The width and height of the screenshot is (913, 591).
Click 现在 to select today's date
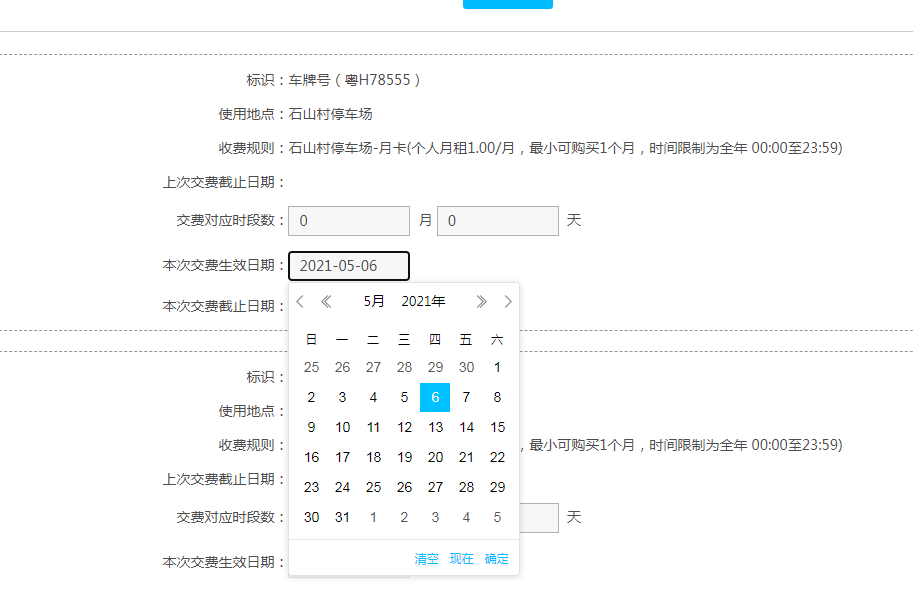coord(461,559)
